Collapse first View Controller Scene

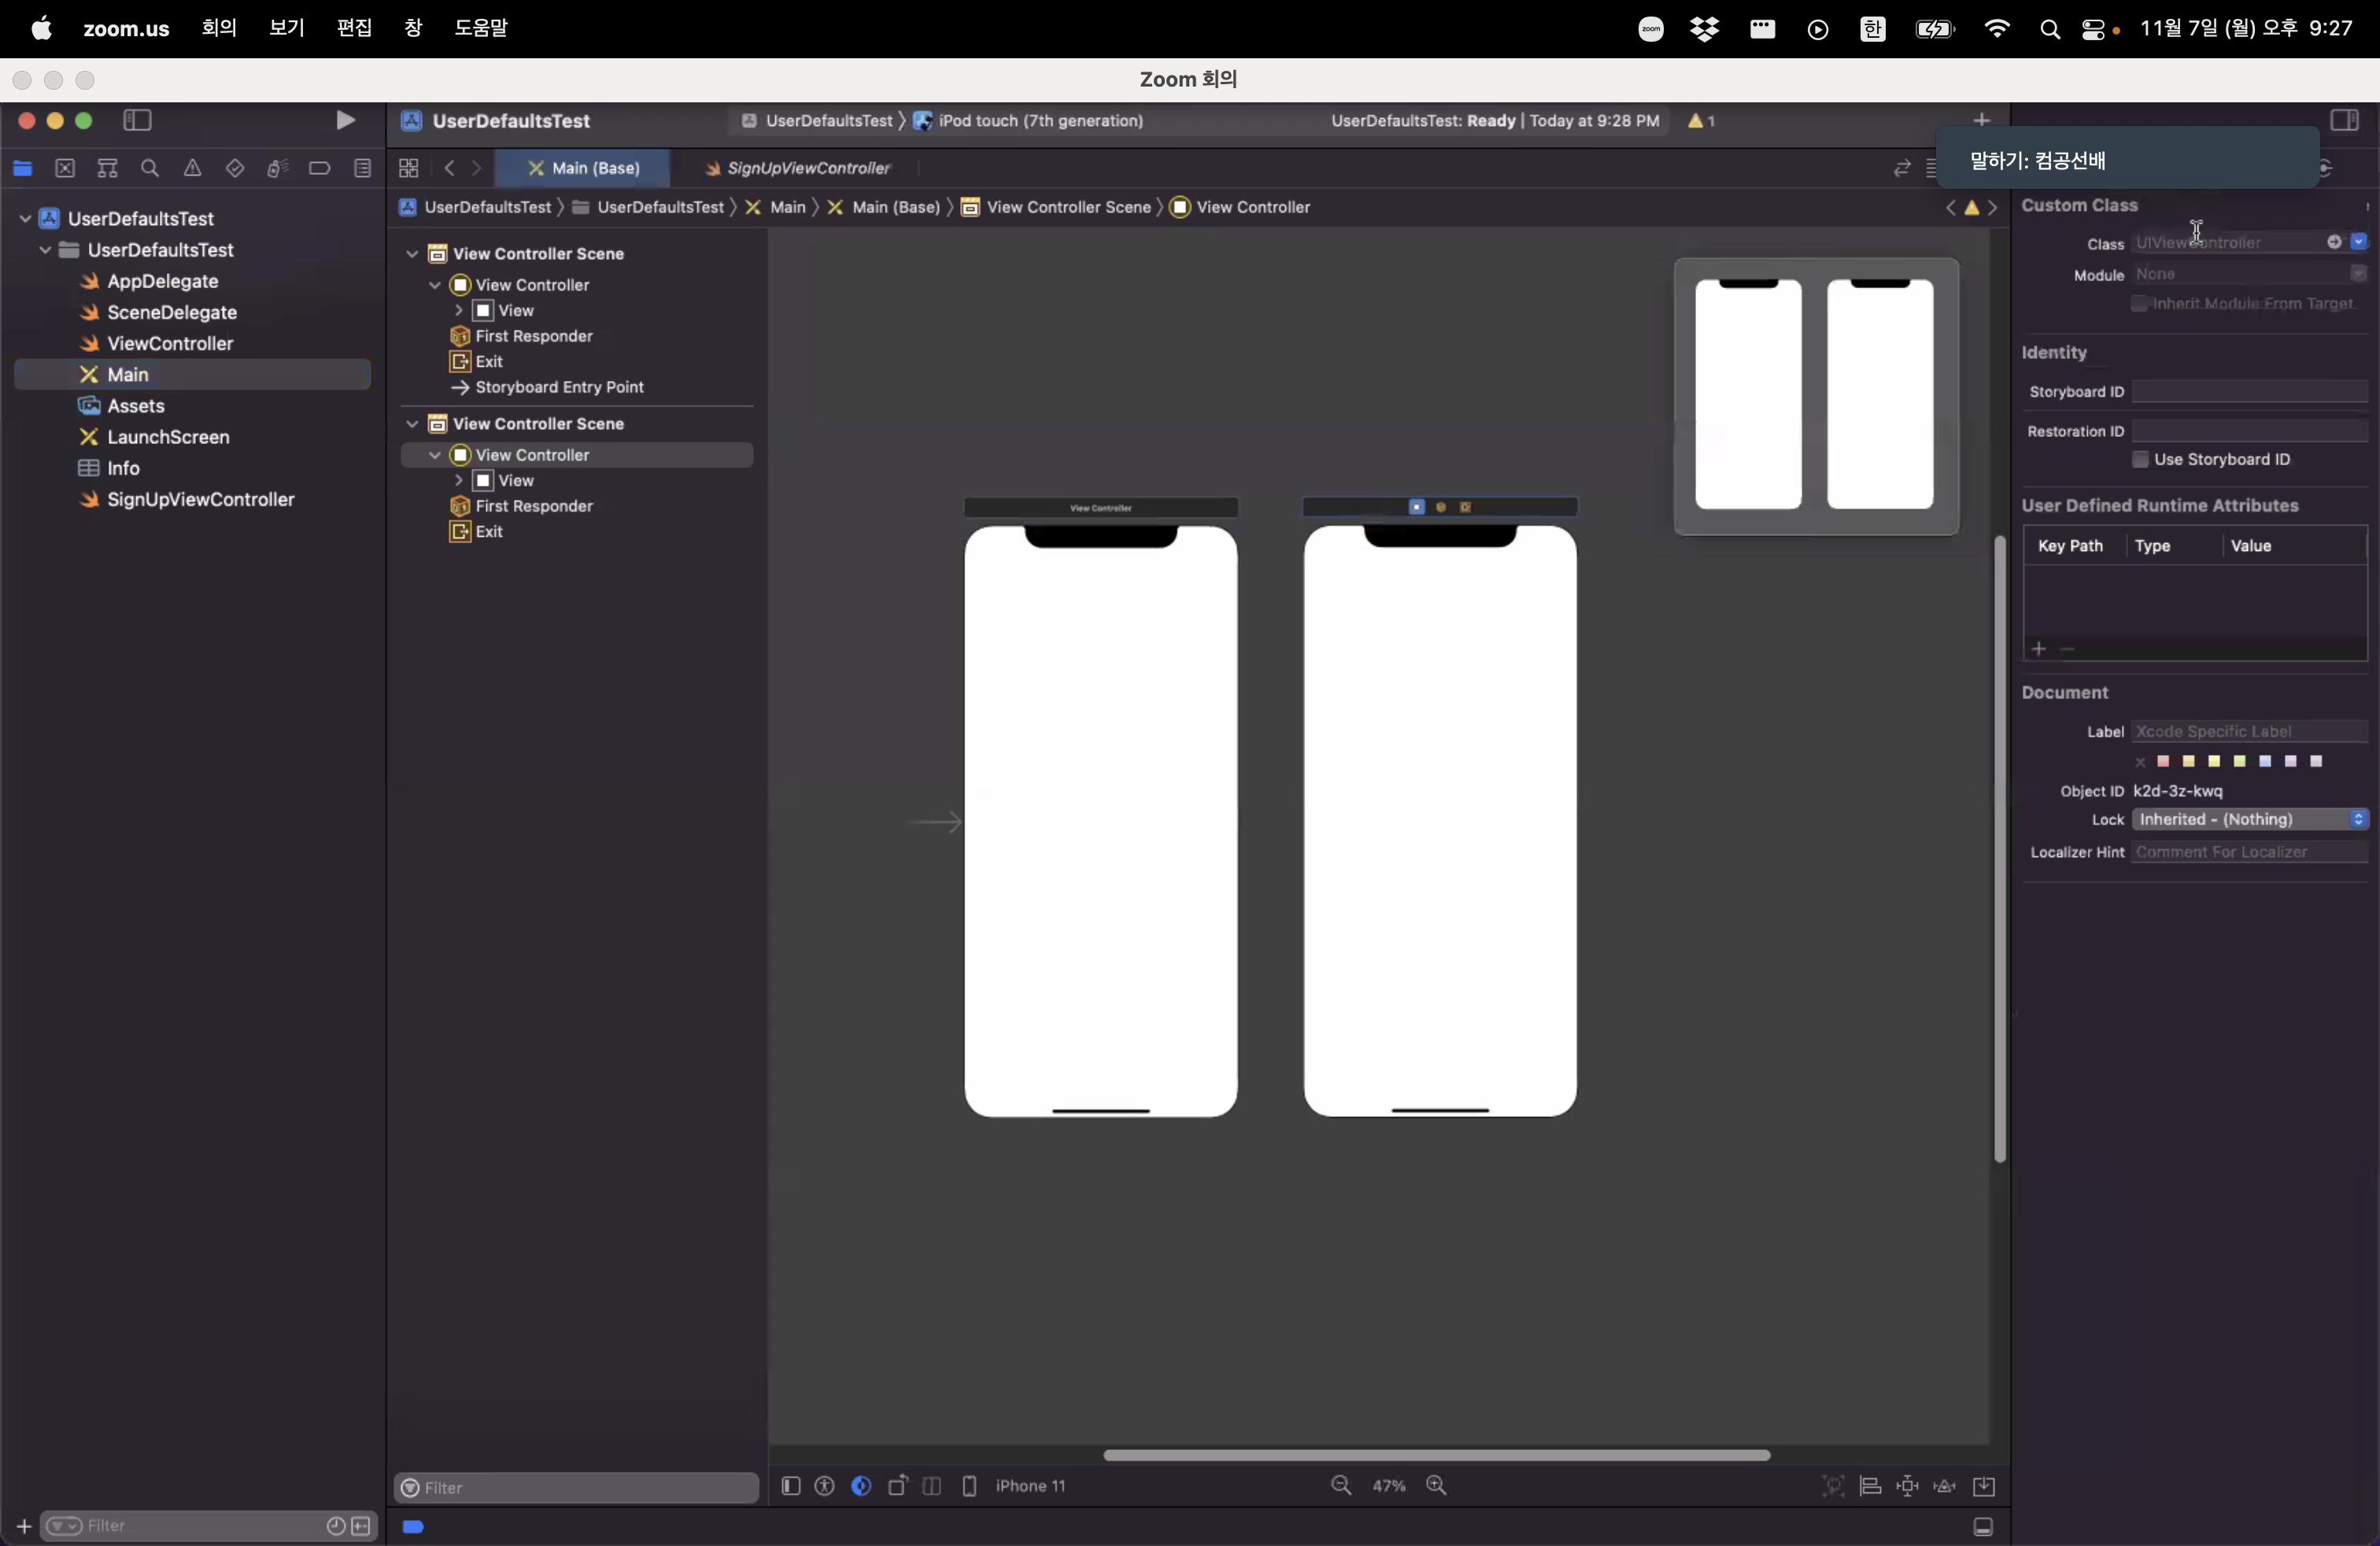pos(412,254)
